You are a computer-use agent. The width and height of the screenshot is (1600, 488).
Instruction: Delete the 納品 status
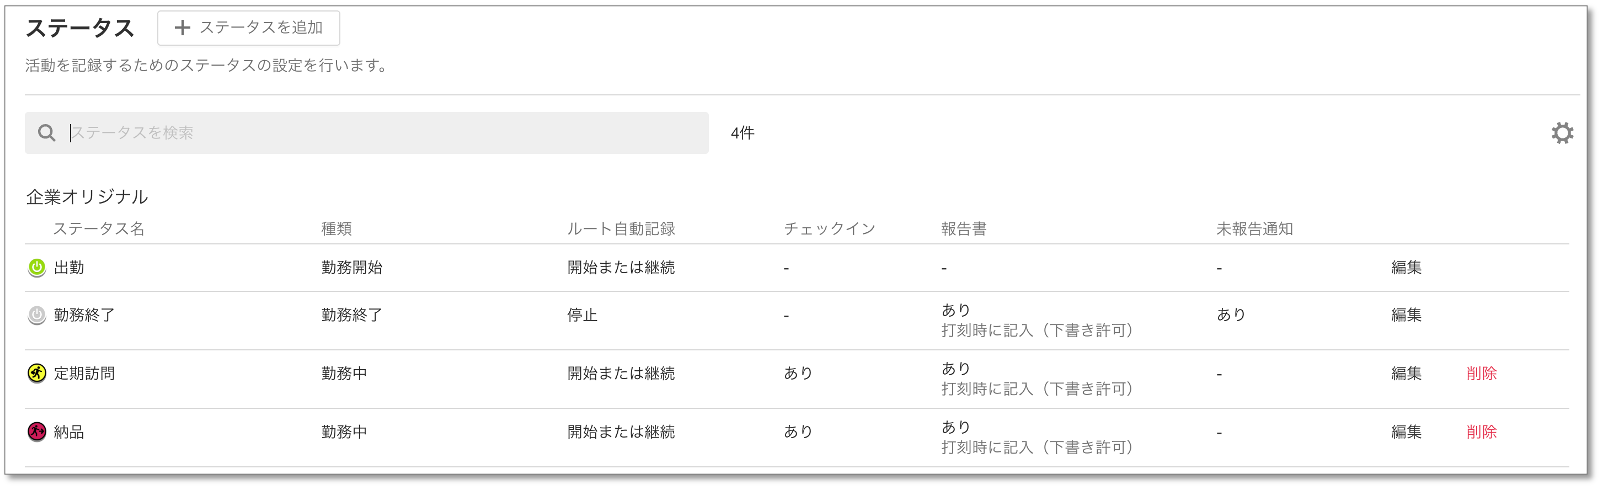click(x=1481, y=432)
